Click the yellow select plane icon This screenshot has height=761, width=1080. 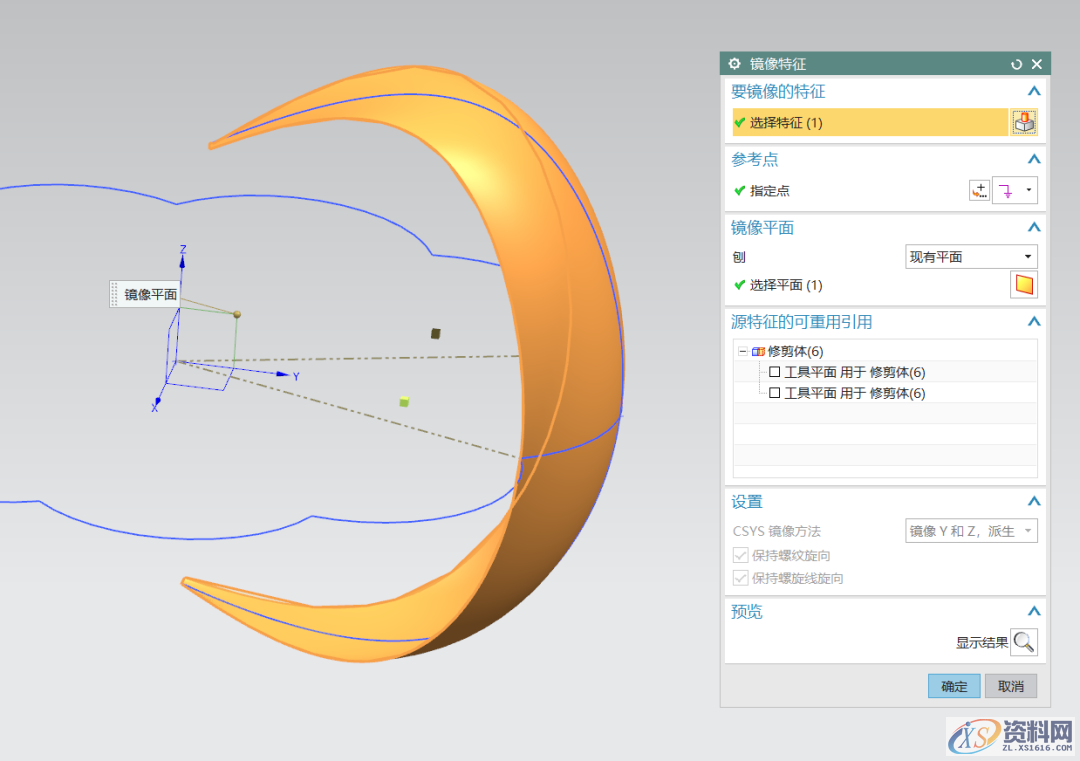click(x=1024, y=285)
